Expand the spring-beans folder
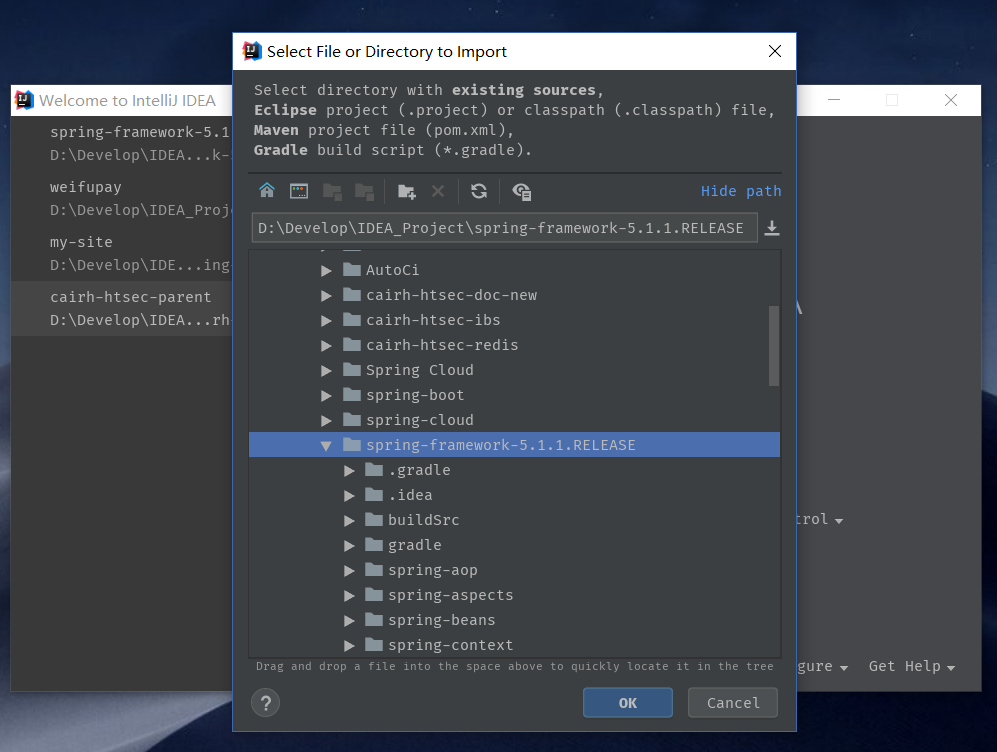997x752 pixels. (x=349, y=620)
